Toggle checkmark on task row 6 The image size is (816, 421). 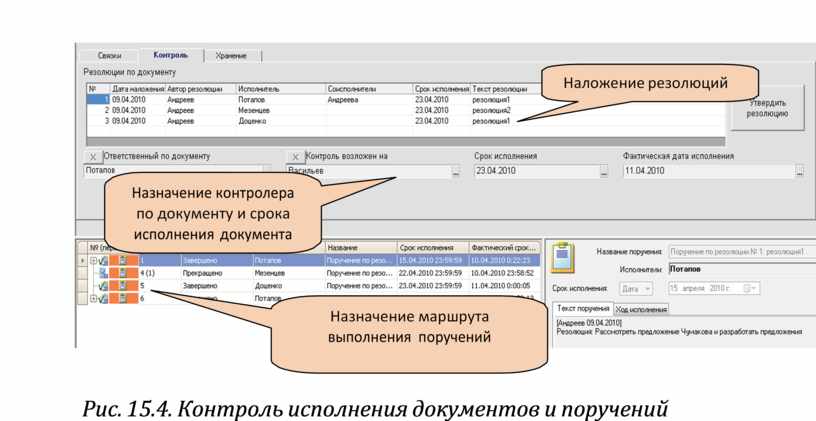coord(105,298)
